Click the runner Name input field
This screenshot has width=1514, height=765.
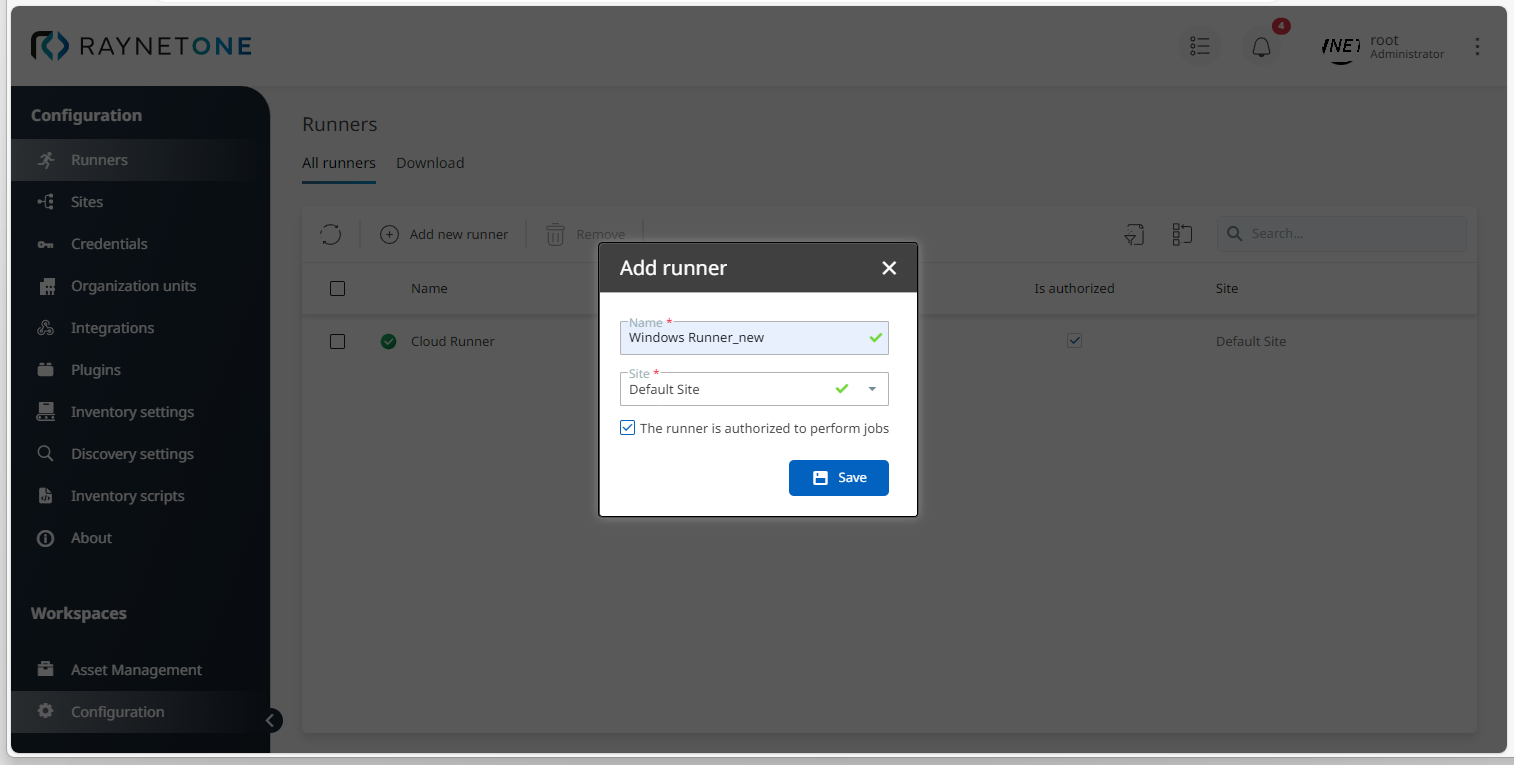(x=745, y=338)
